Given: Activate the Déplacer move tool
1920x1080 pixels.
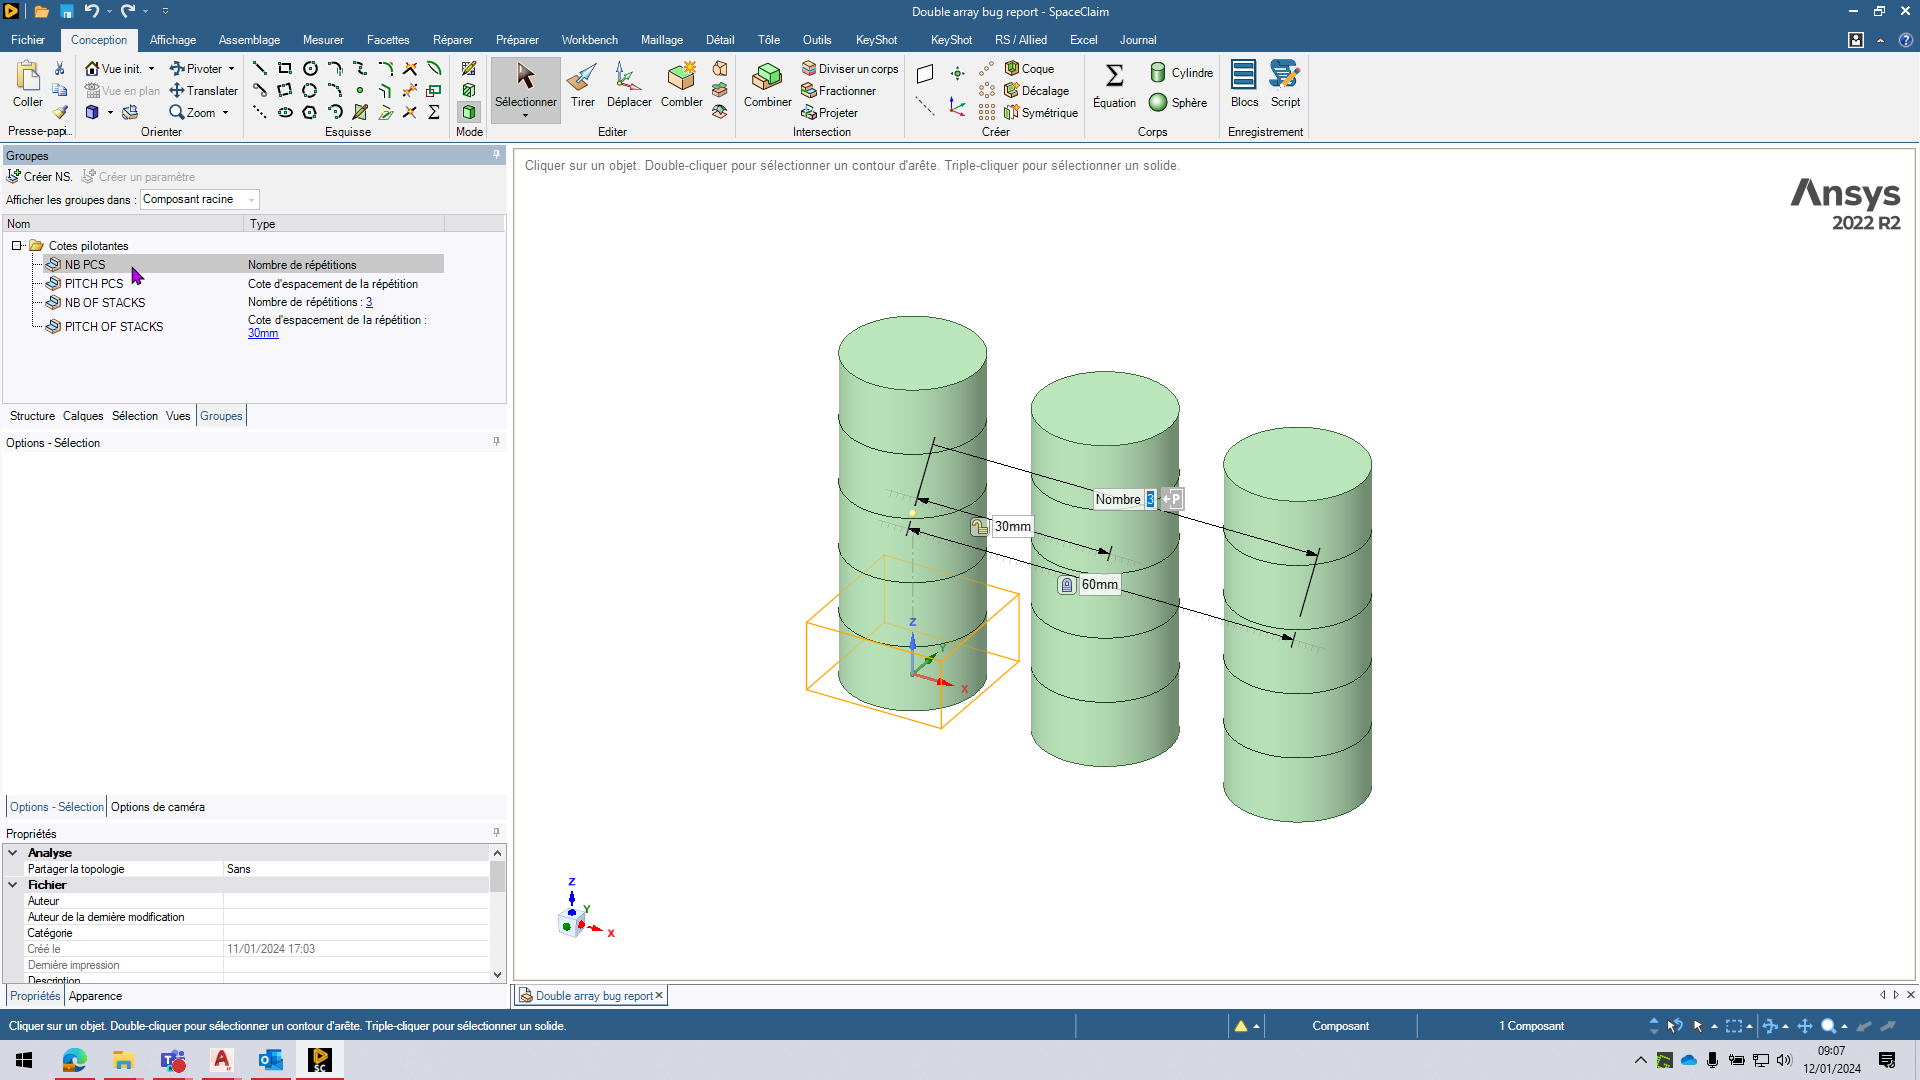Looking at the screenshot, I should [x=628, y=84].
